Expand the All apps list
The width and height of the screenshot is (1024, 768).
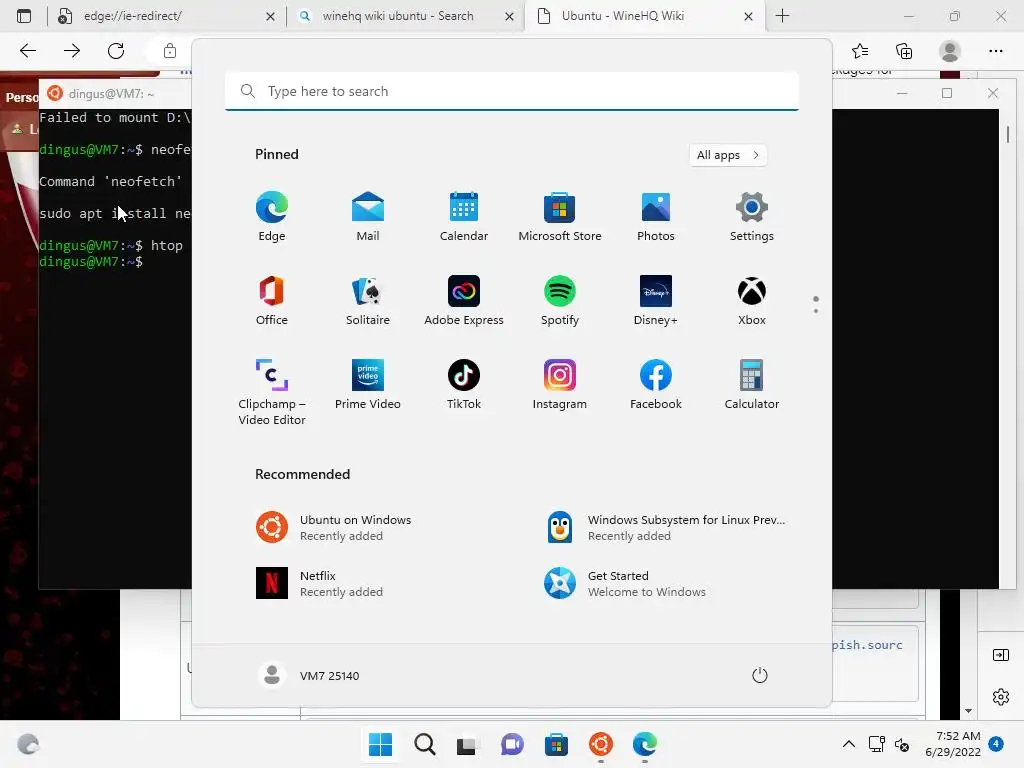pyautogui.click(x=728, y=155)
